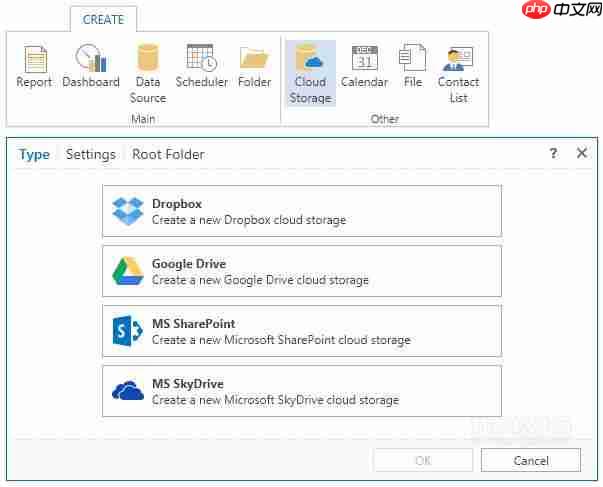Screen dimensions: 603x487
Task: Go to the Root Folder tab
Action: [168, 155]
